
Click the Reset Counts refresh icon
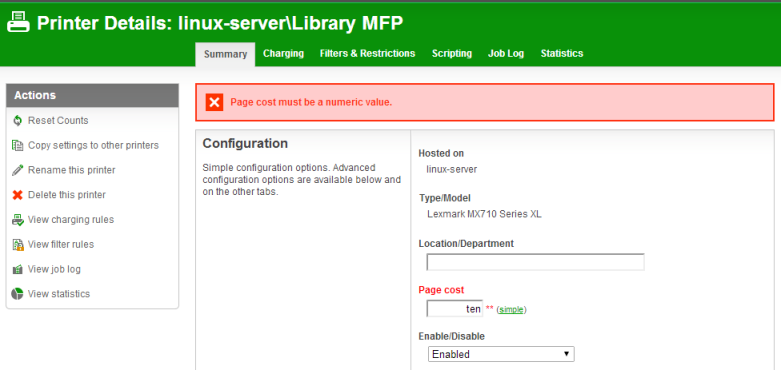point(17,121)
